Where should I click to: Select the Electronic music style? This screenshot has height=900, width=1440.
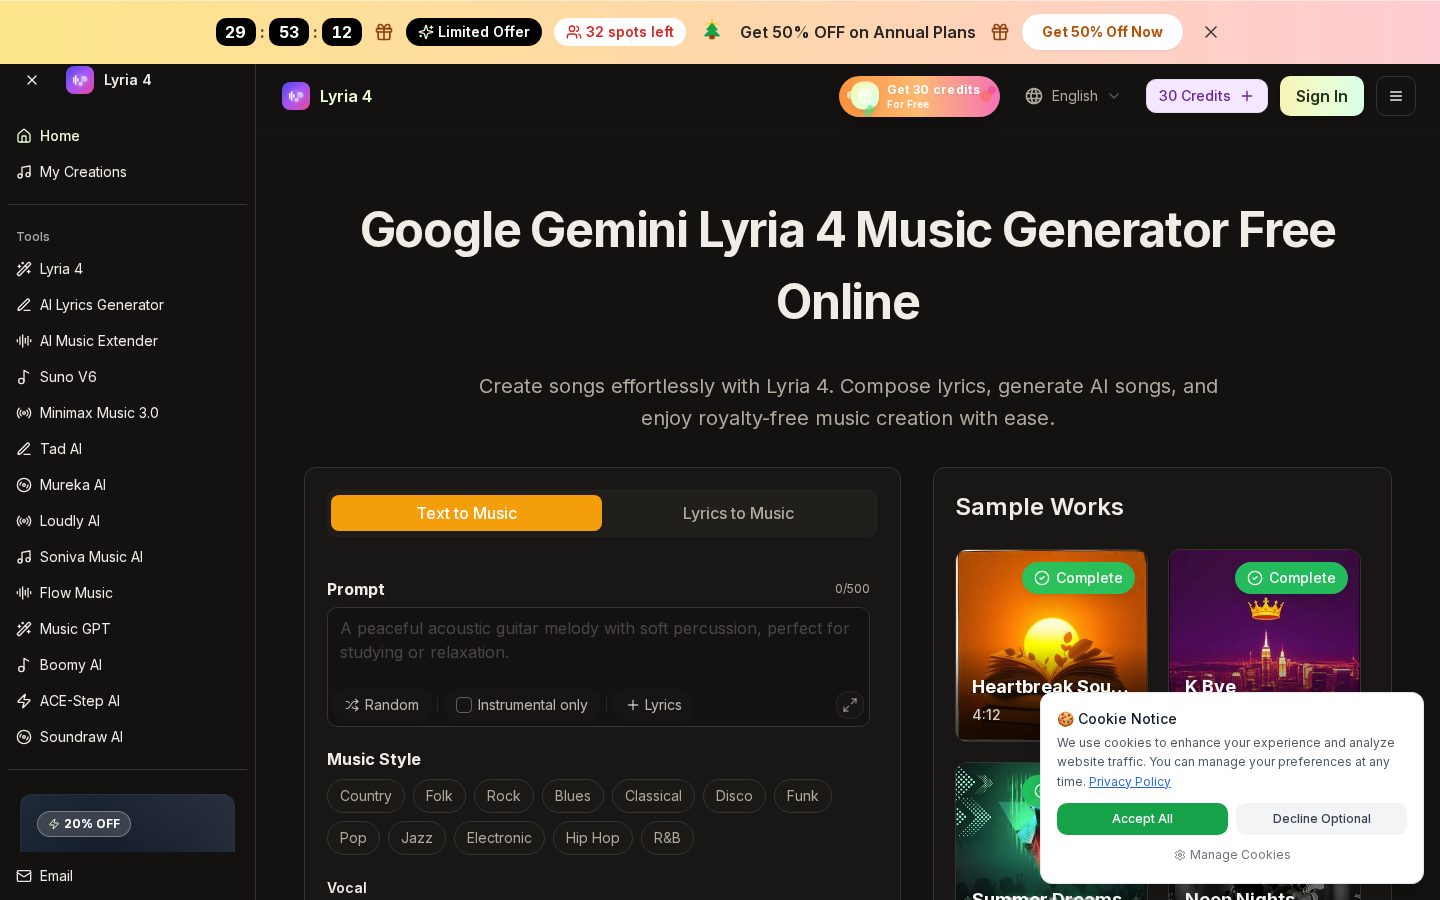coord(499,838)
